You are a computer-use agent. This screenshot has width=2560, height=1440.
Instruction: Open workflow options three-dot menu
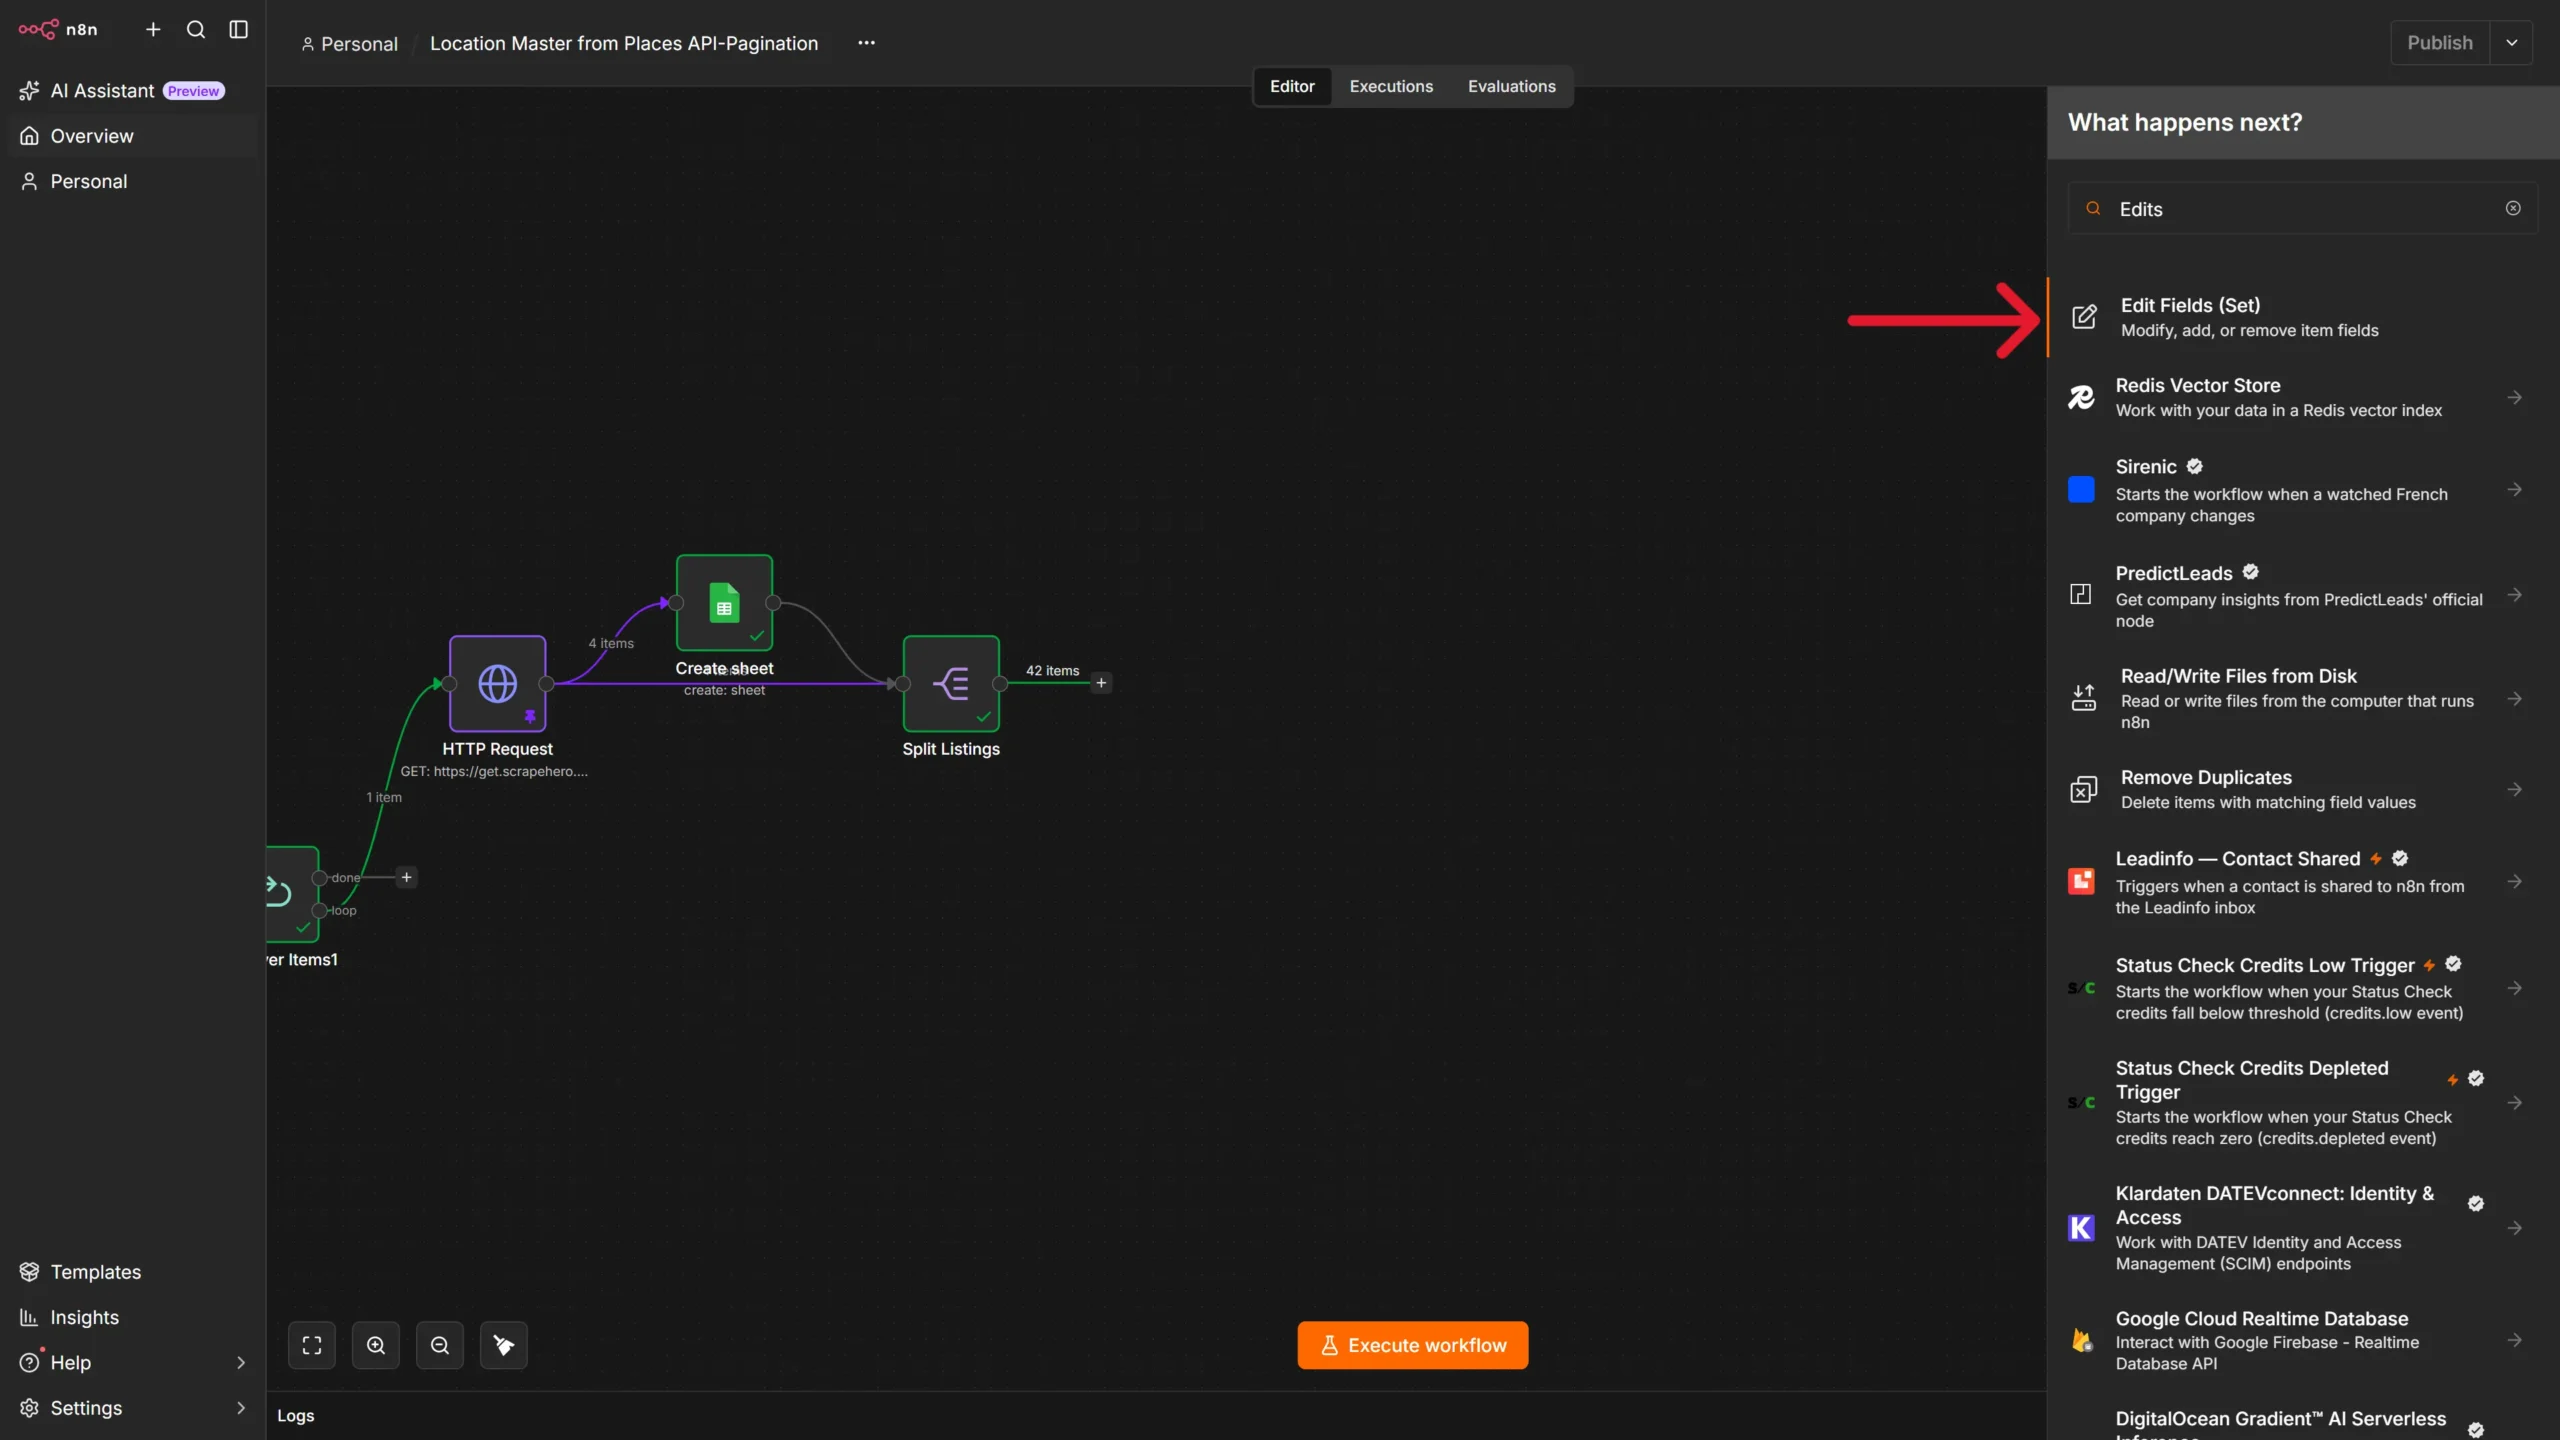coord(866,43)
